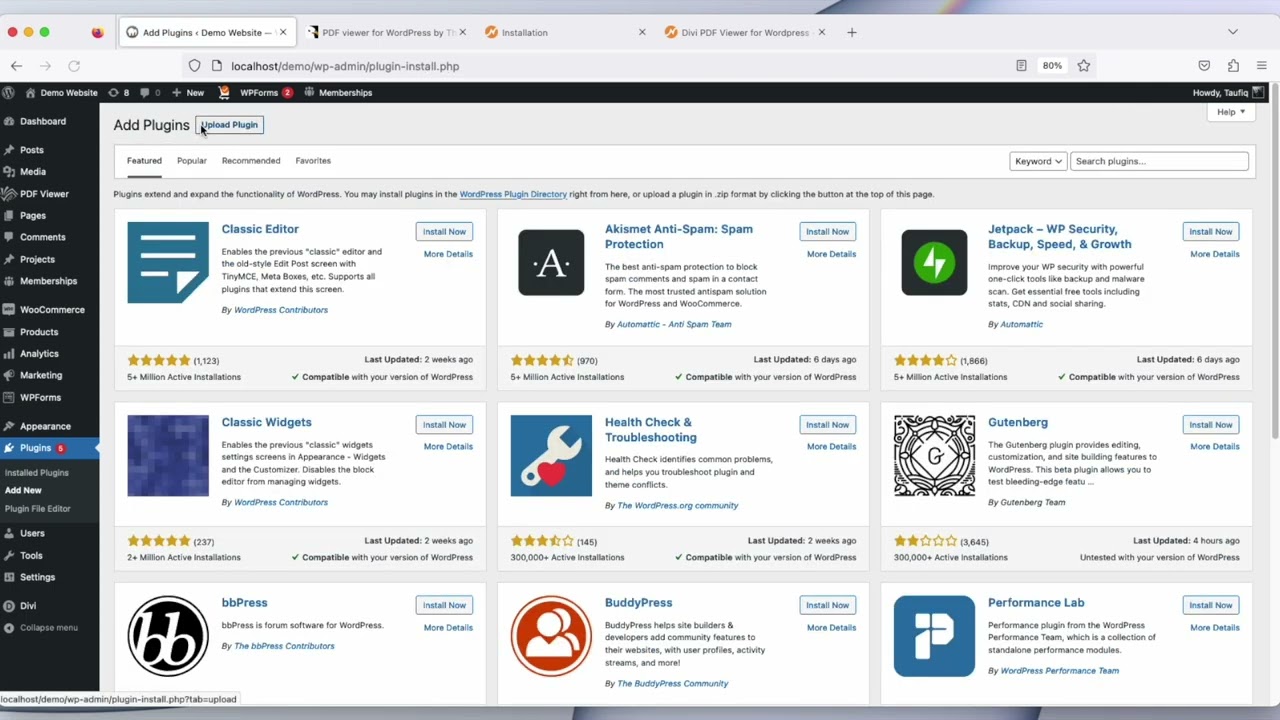
Task: Open Plugin File Editor submenu item
Action: pos(38,509)
